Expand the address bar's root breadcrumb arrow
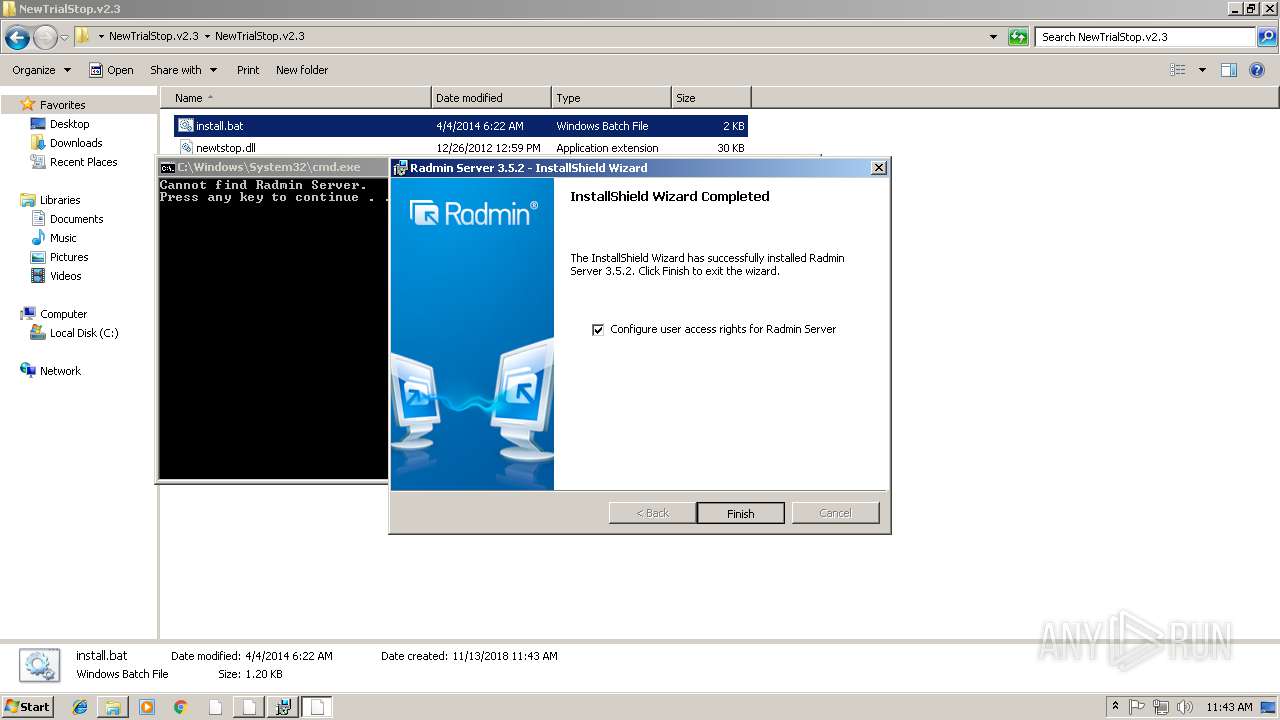Viewport: 1280px width, 720px height. point(101,37)
